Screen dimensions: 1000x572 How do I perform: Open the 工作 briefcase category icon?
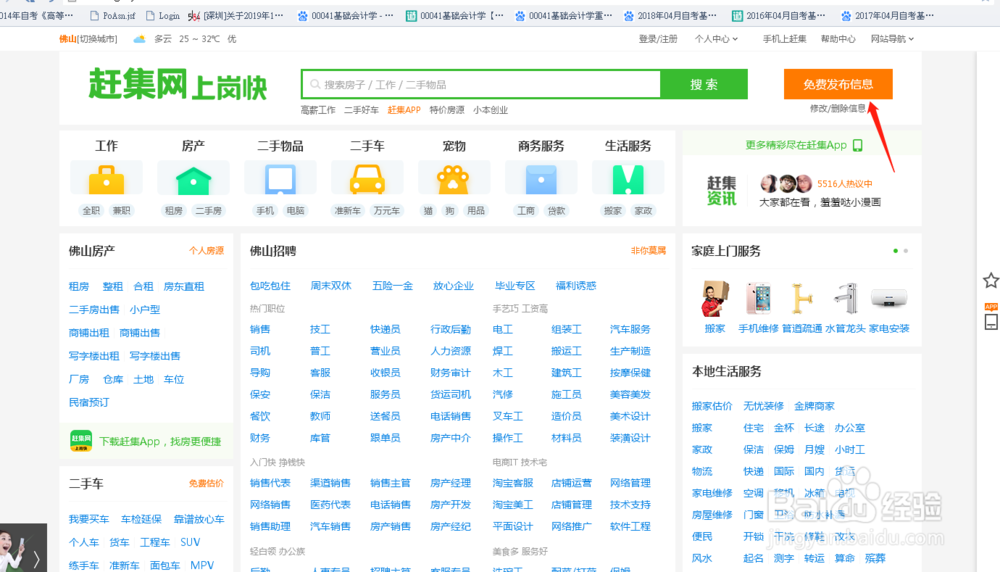[107, 179]
